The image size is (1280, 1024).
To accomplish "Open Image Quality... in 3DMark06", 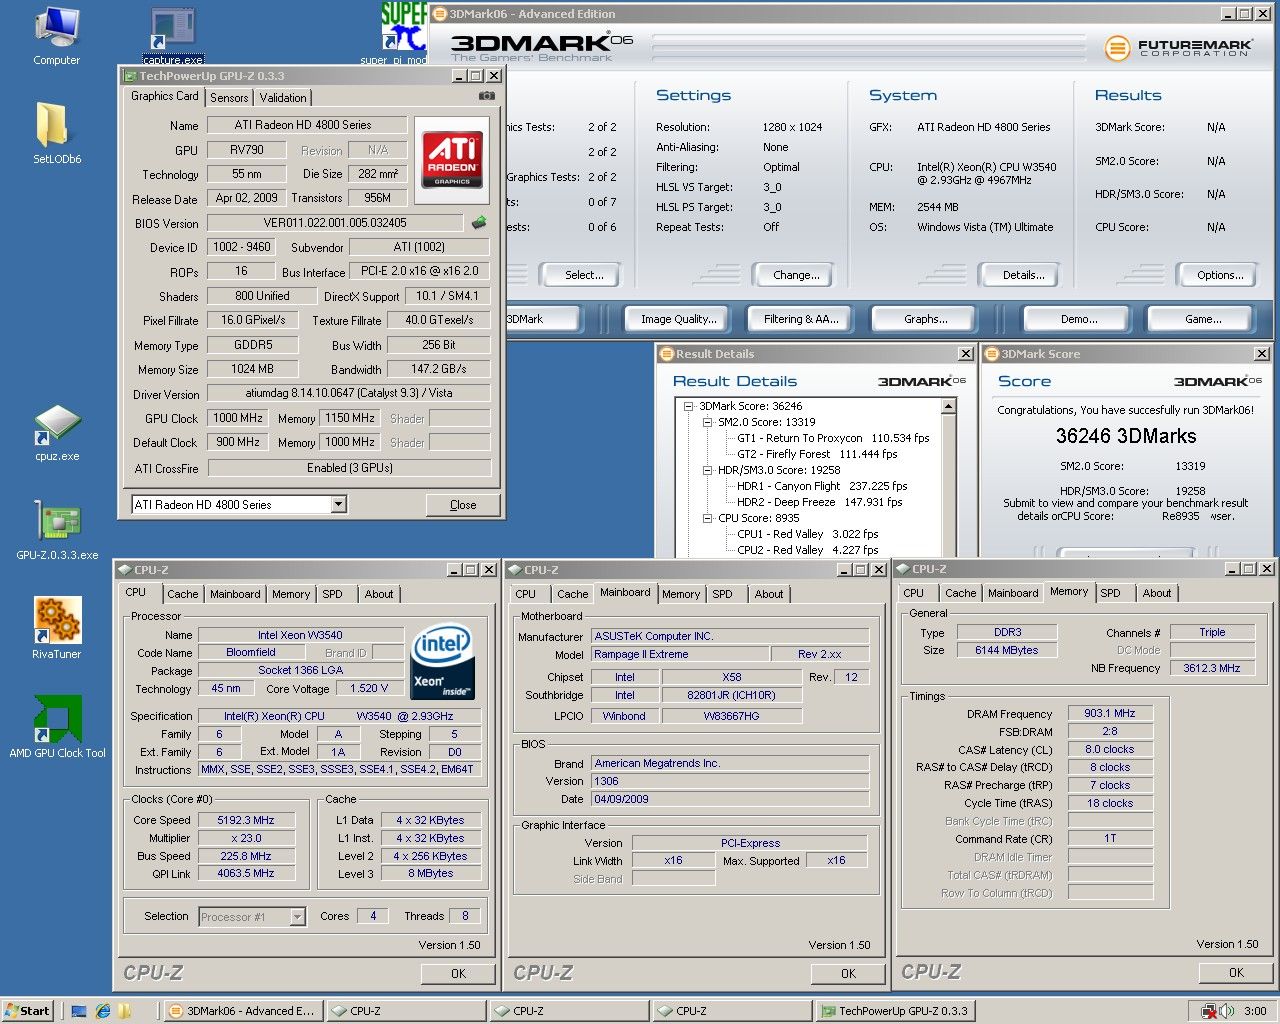I will (679, 319).
